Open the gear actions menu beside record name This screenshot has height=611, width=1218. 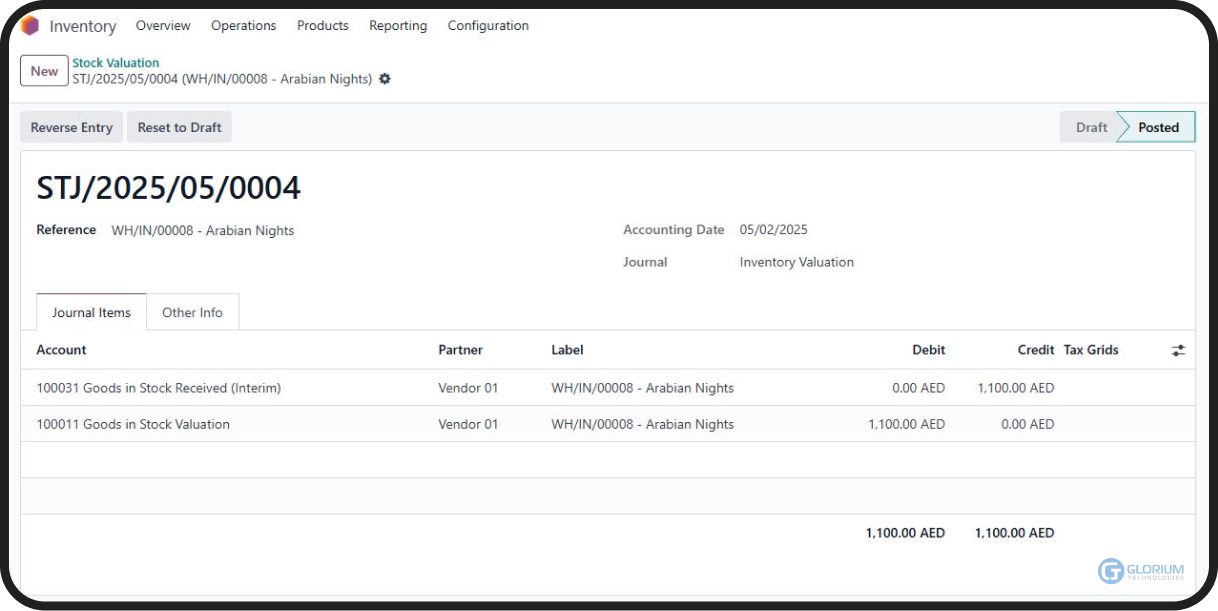(385, 79)
